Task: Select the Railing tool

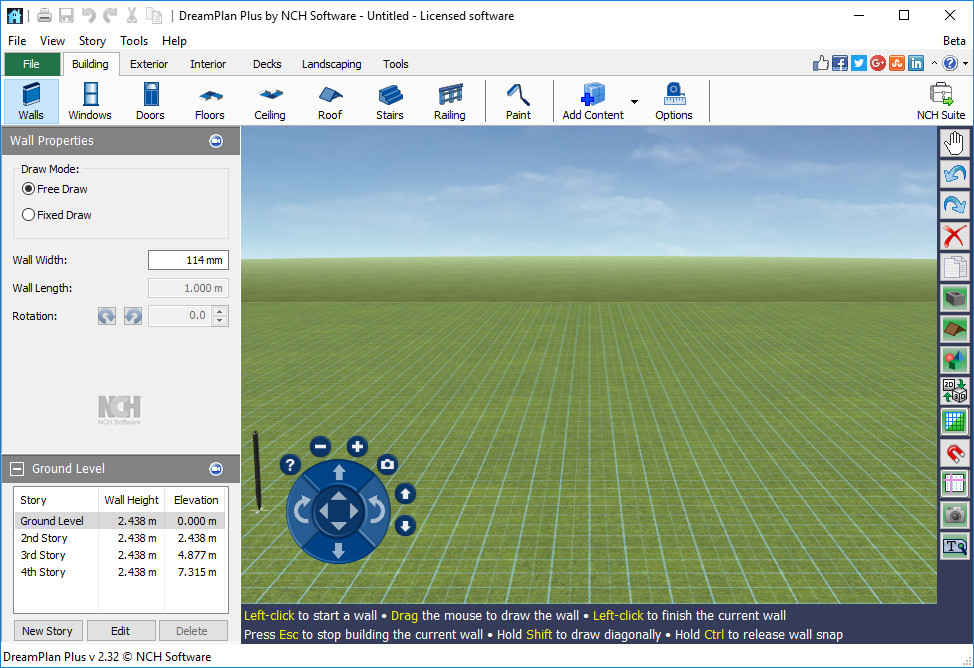Action: [450, 101]
